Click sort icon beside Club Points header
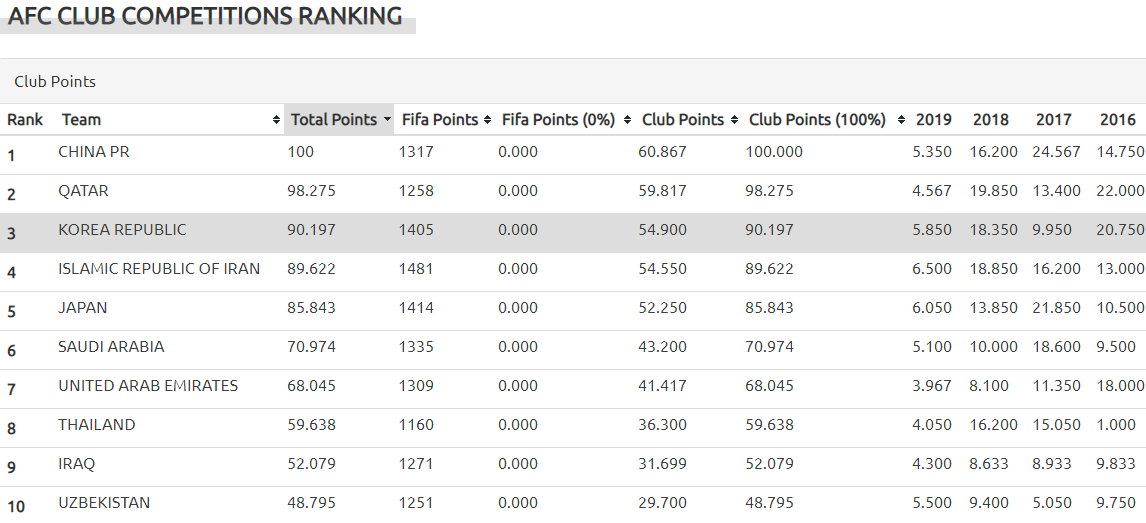Screen dimensions: 1146x523 735,120
